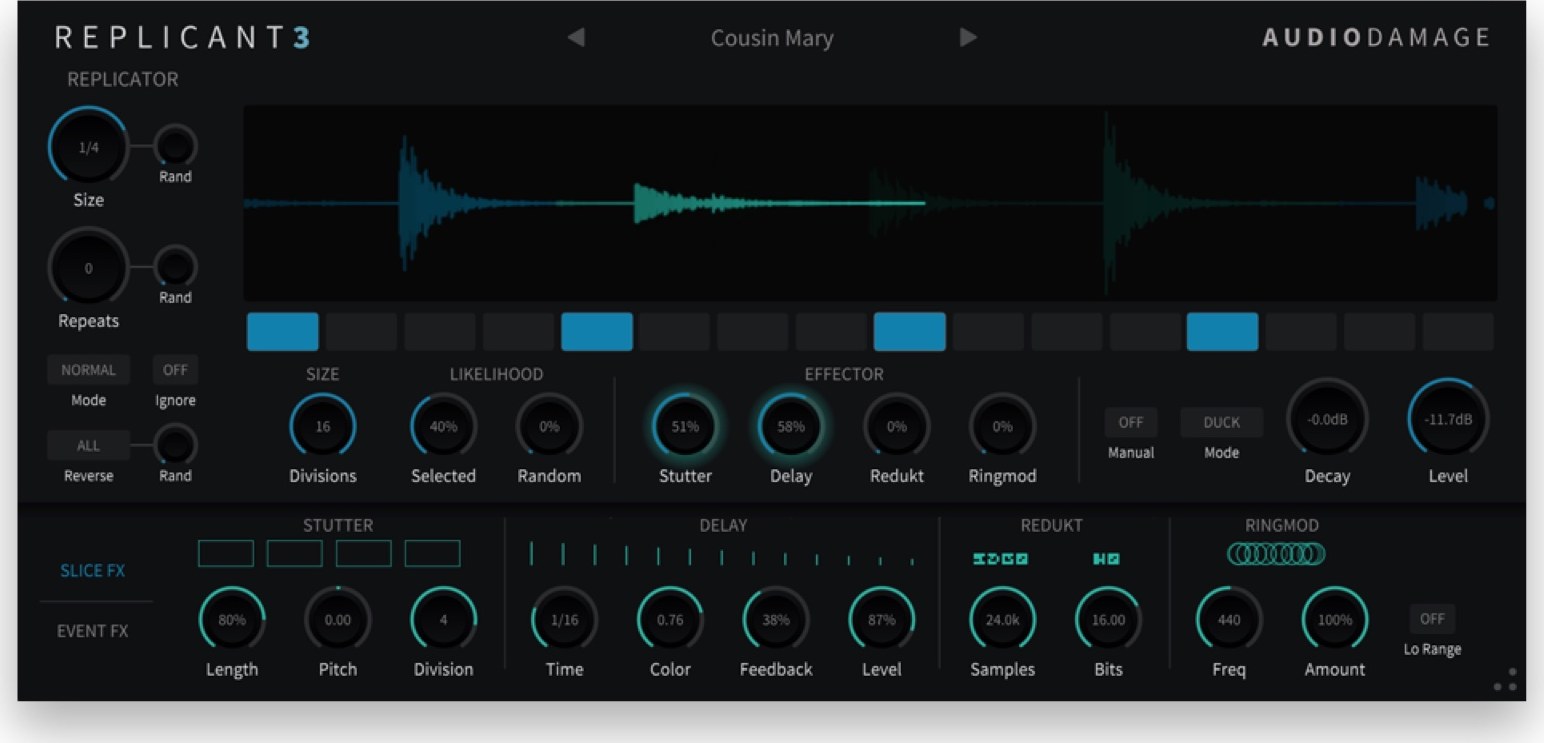Click the Random likelihood knob
1544x743 pixels.
[x=549, y=426]
